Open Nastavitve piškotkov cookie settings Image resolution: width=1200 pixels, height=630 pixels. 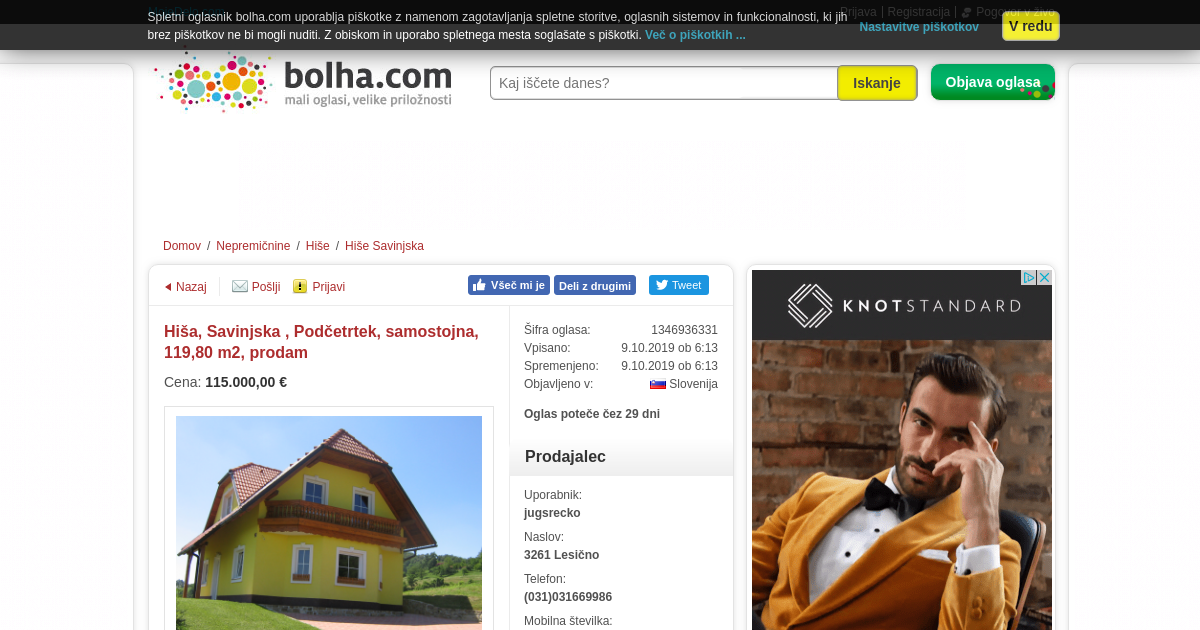click(x=919, y=27)
